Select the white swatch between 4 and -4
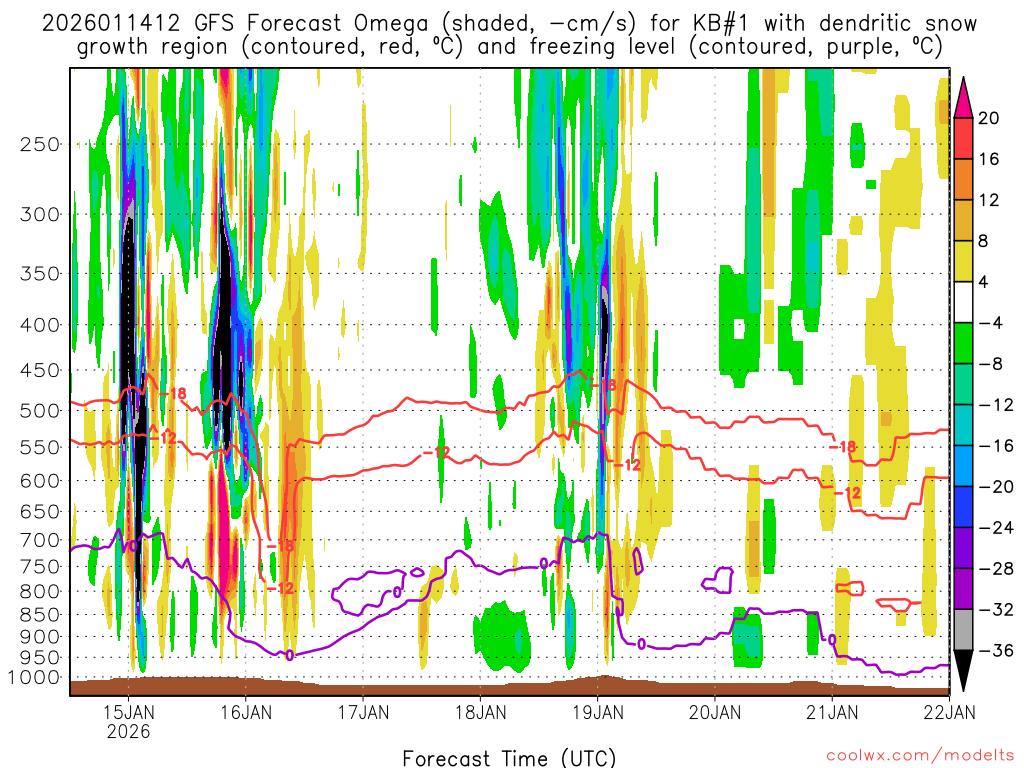The image size is (1024, 768). coord(966,302)
